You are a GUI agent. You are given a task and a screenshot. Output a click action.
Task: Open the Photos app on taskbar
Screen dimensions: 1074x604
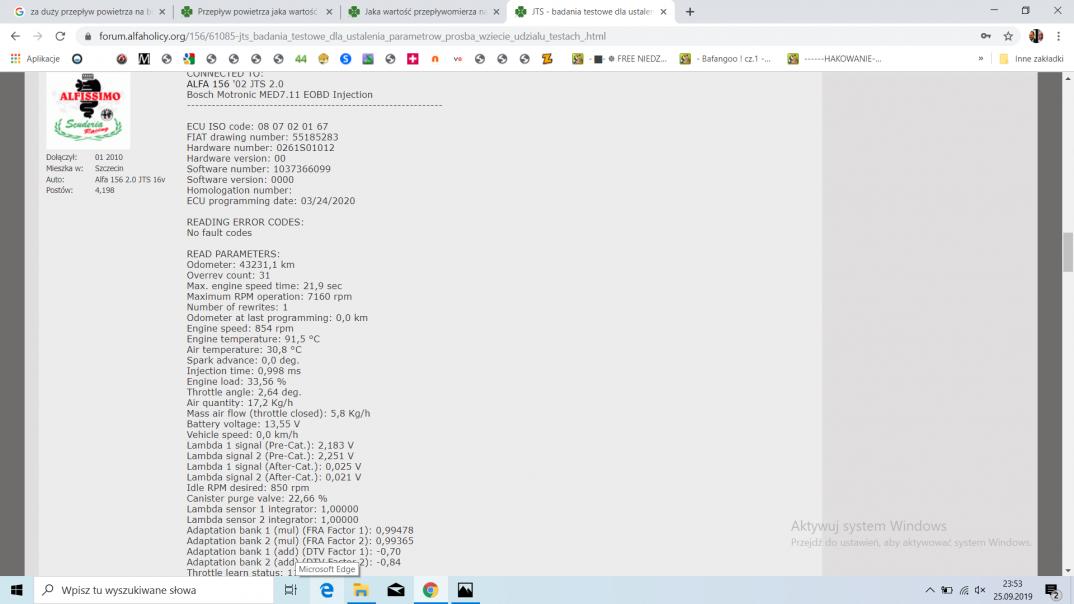click(465, 590)
